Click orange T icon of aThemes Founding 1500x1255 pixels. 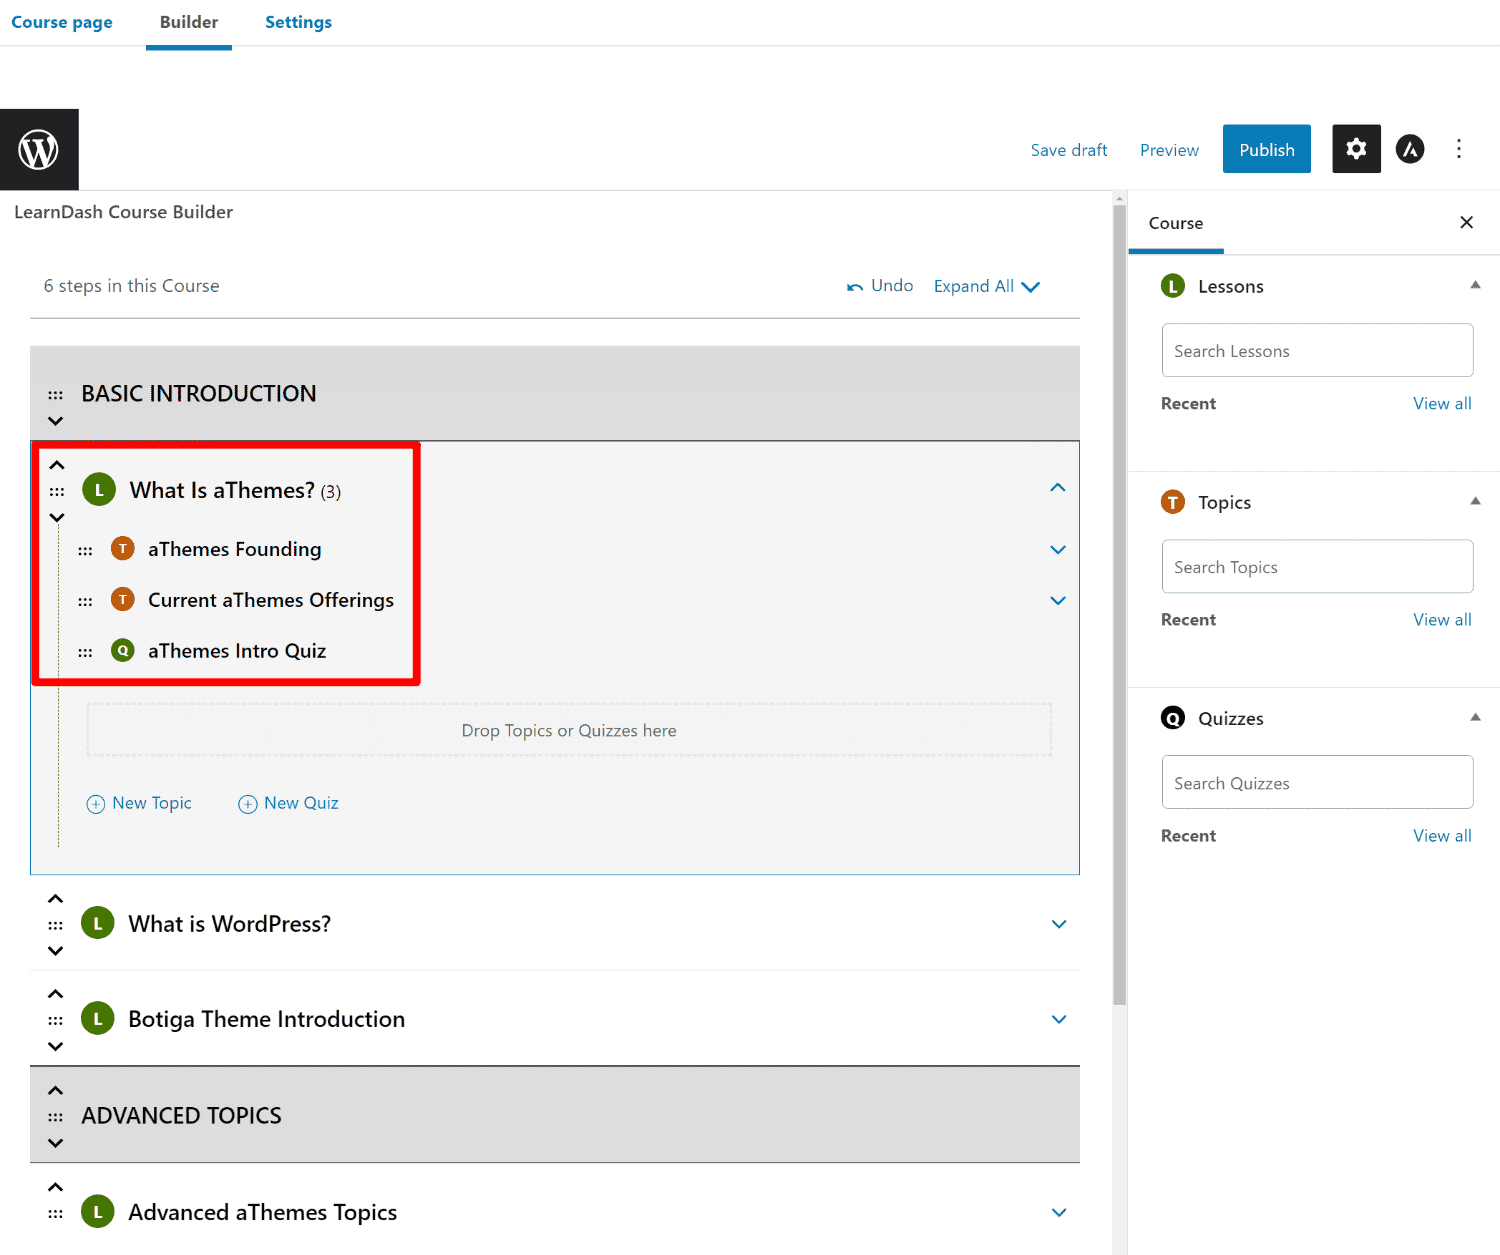tap(123, 548)
